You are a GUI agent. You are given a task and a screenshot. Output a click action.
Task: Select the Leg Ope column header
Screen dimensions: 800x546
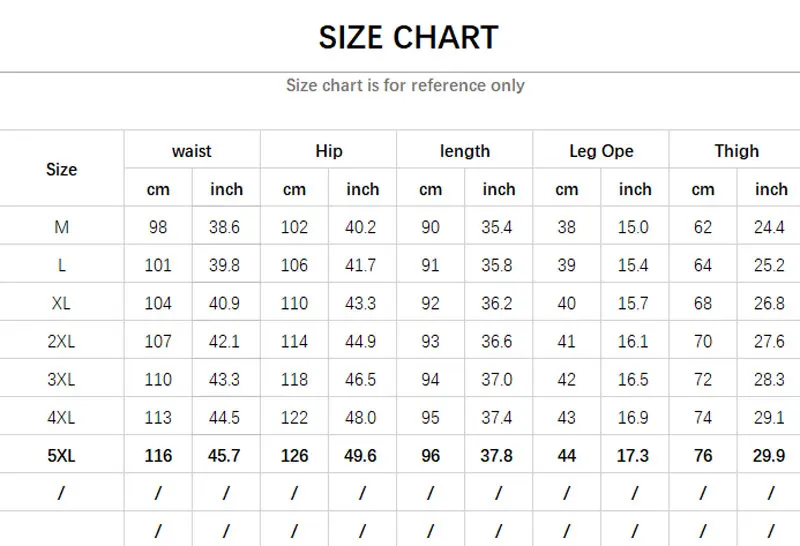click(601, 151)
